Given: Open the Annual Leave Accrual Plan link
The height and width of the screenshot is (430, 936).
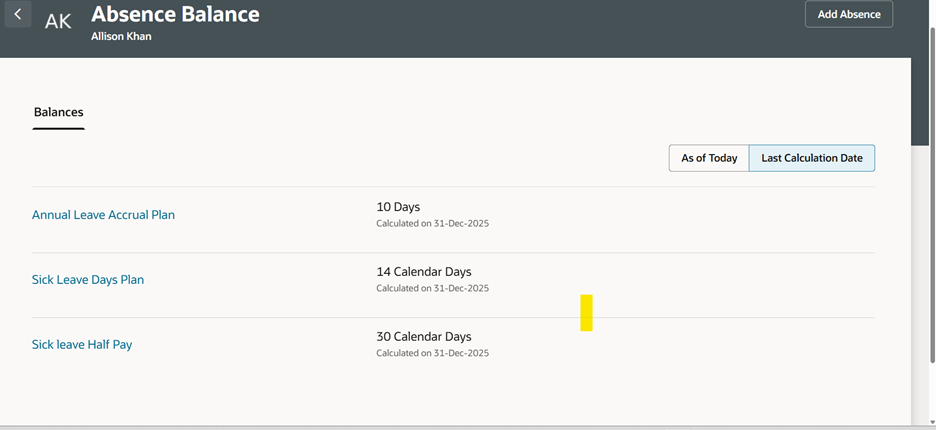Looking at the screenshot, I should (103, 215).
